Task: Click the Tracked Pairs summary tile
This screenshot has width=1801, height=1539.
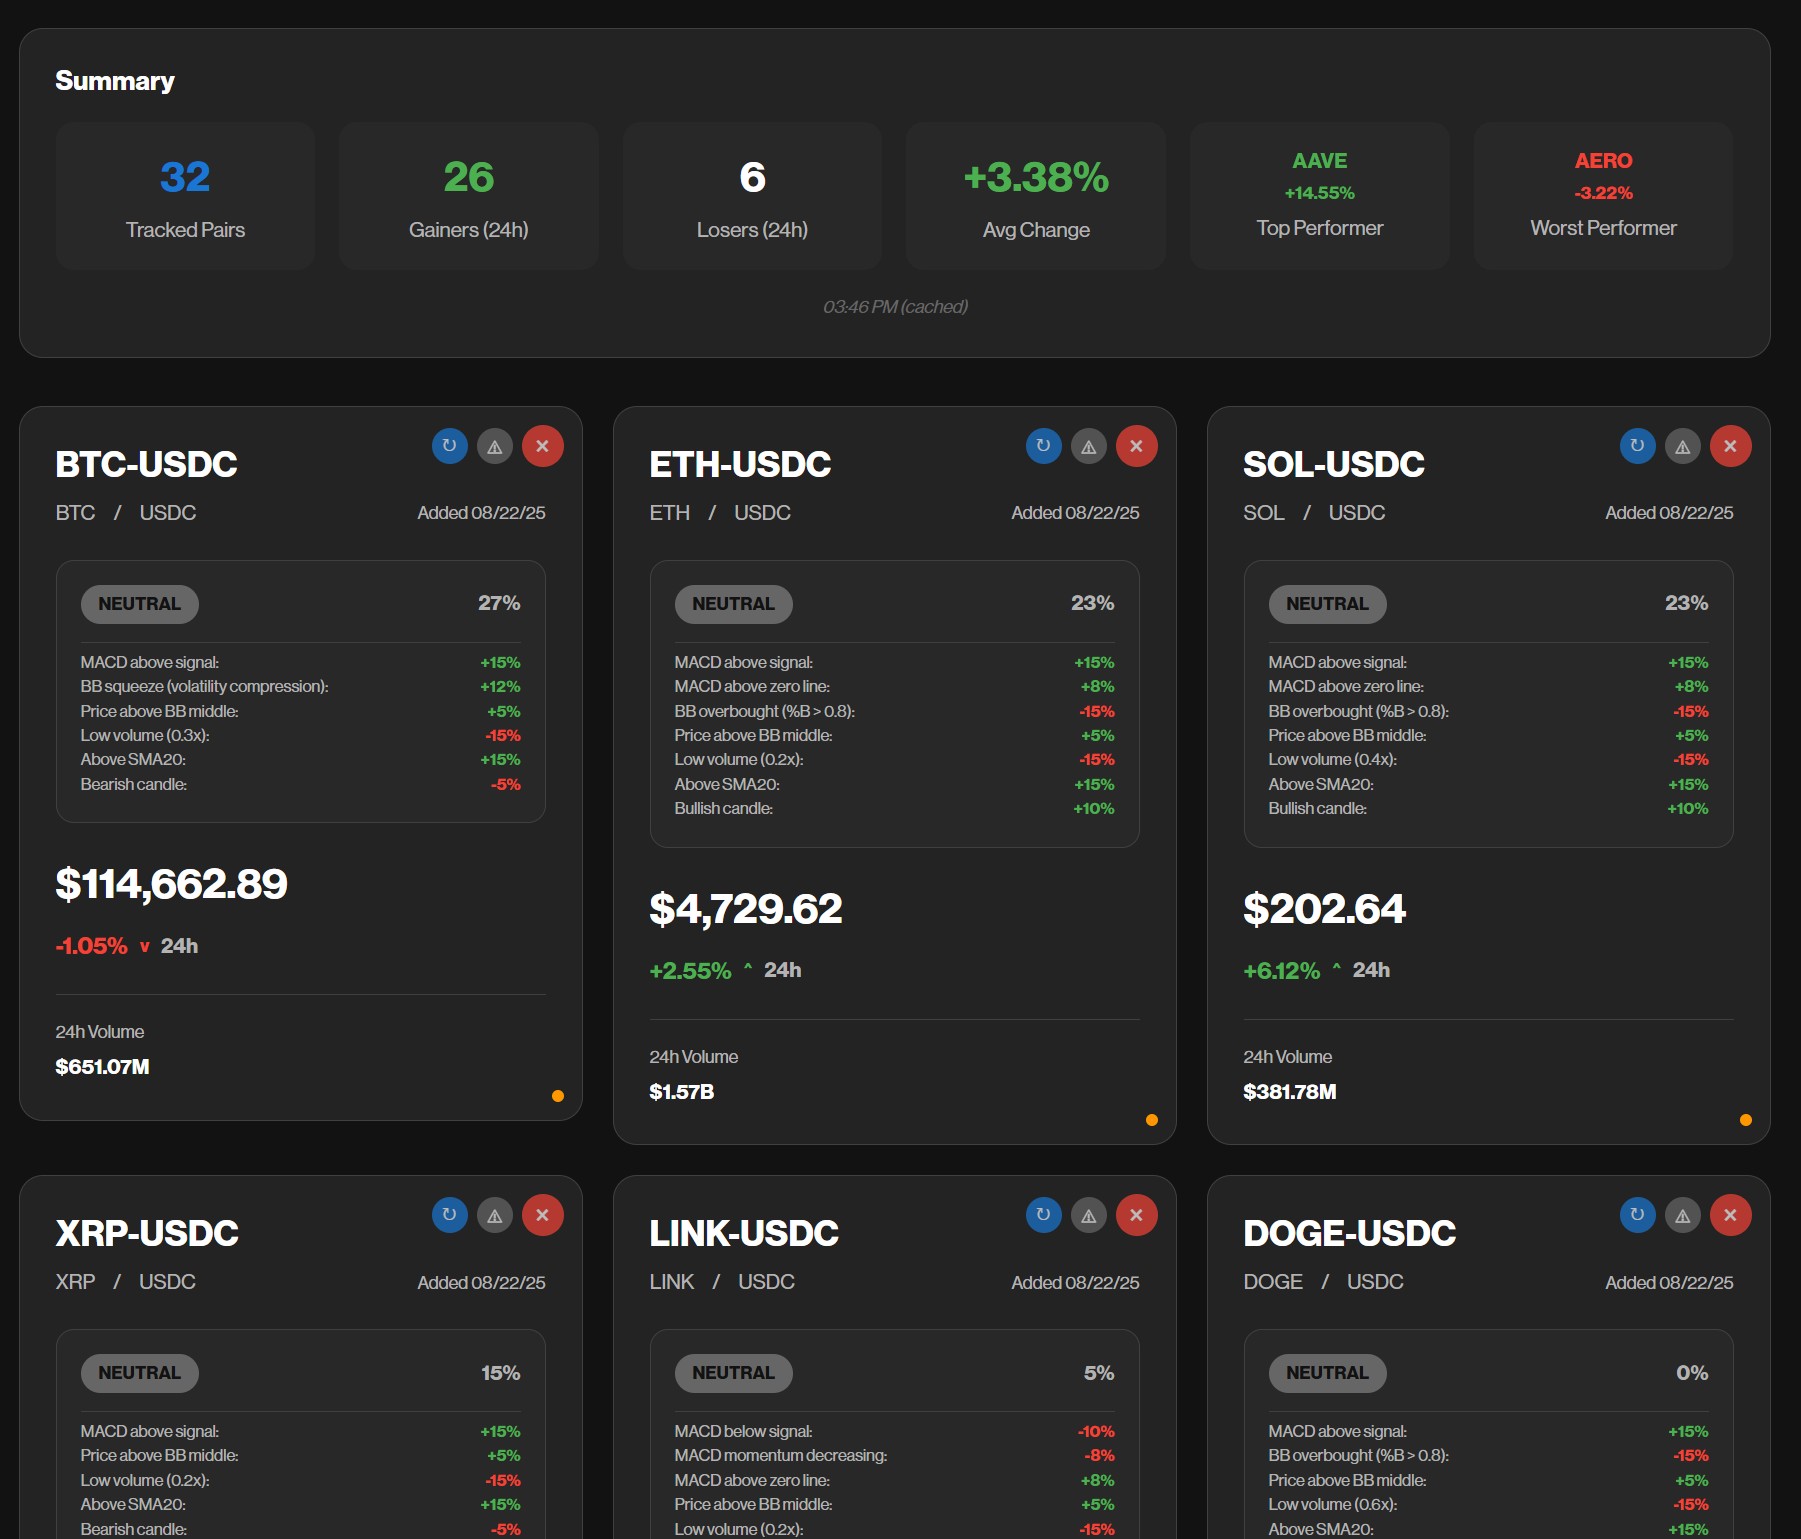Action: point(185,195)
